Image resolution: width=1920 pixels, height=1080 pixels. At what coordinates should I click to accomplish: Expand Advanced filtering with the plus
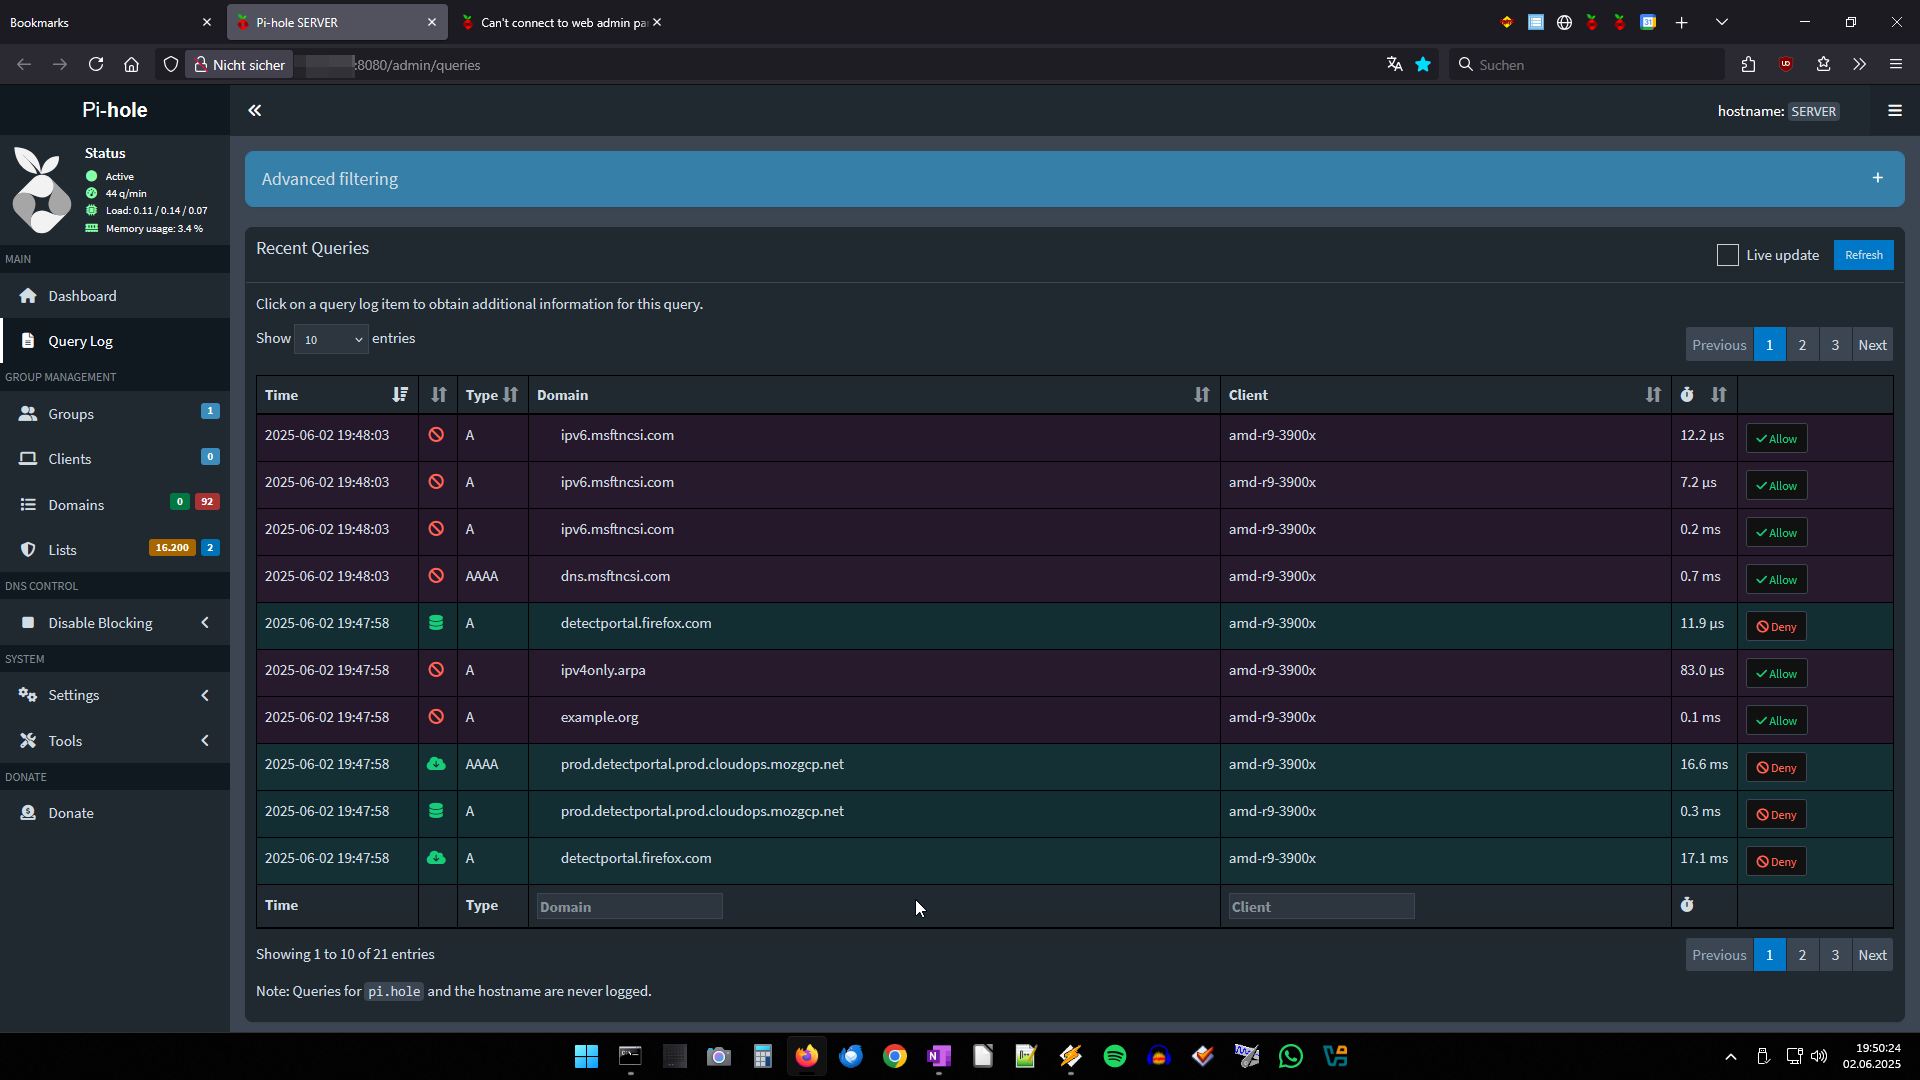point(1877,179)
